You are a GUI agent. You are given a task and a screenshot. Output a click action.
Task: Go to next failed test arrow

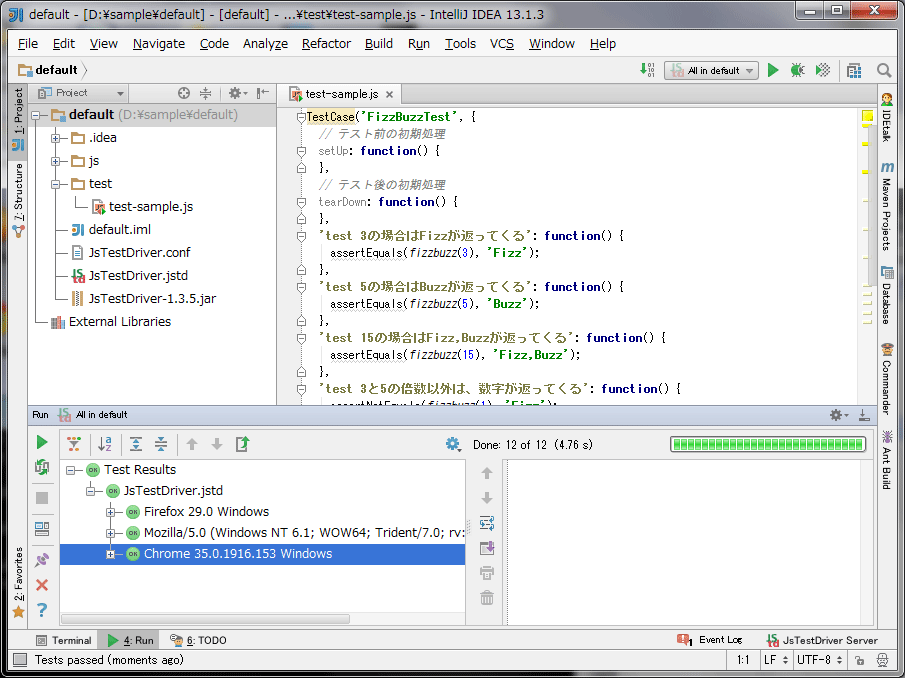click(x=217, y=444)
